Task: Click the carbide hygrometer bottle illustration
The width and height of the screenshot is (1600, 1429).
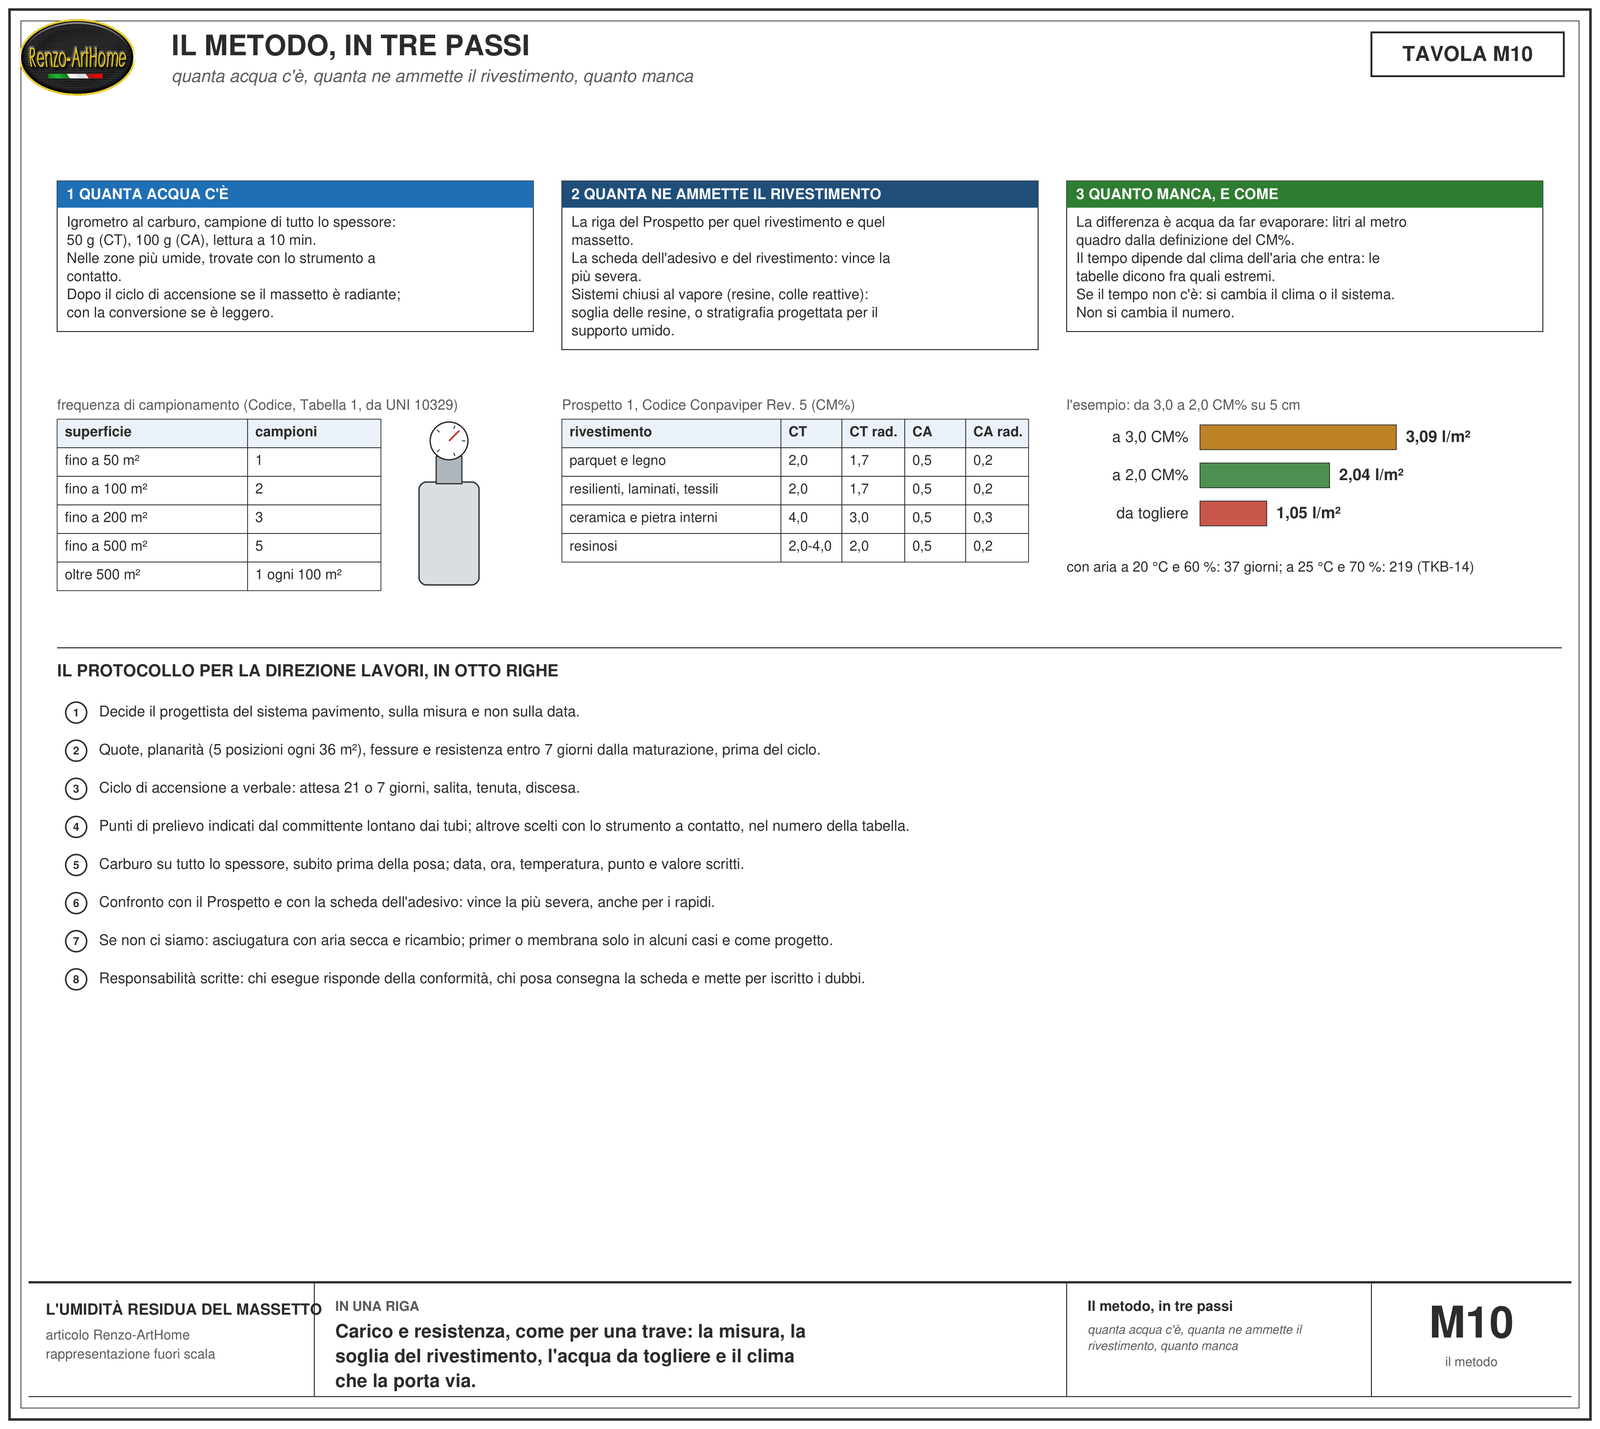Action: click(449, 504)
